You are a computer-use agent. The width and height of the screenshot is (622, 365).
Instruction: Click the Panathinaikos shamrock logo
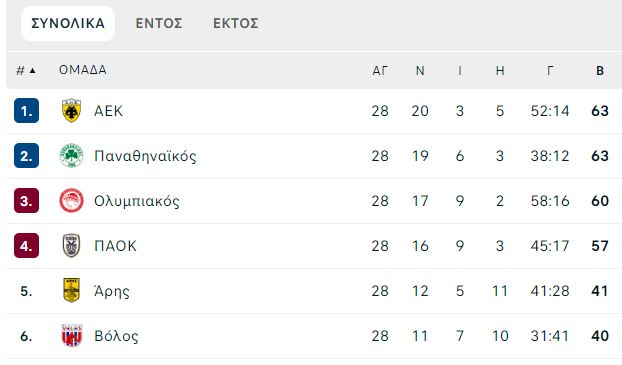click(71, 156)
